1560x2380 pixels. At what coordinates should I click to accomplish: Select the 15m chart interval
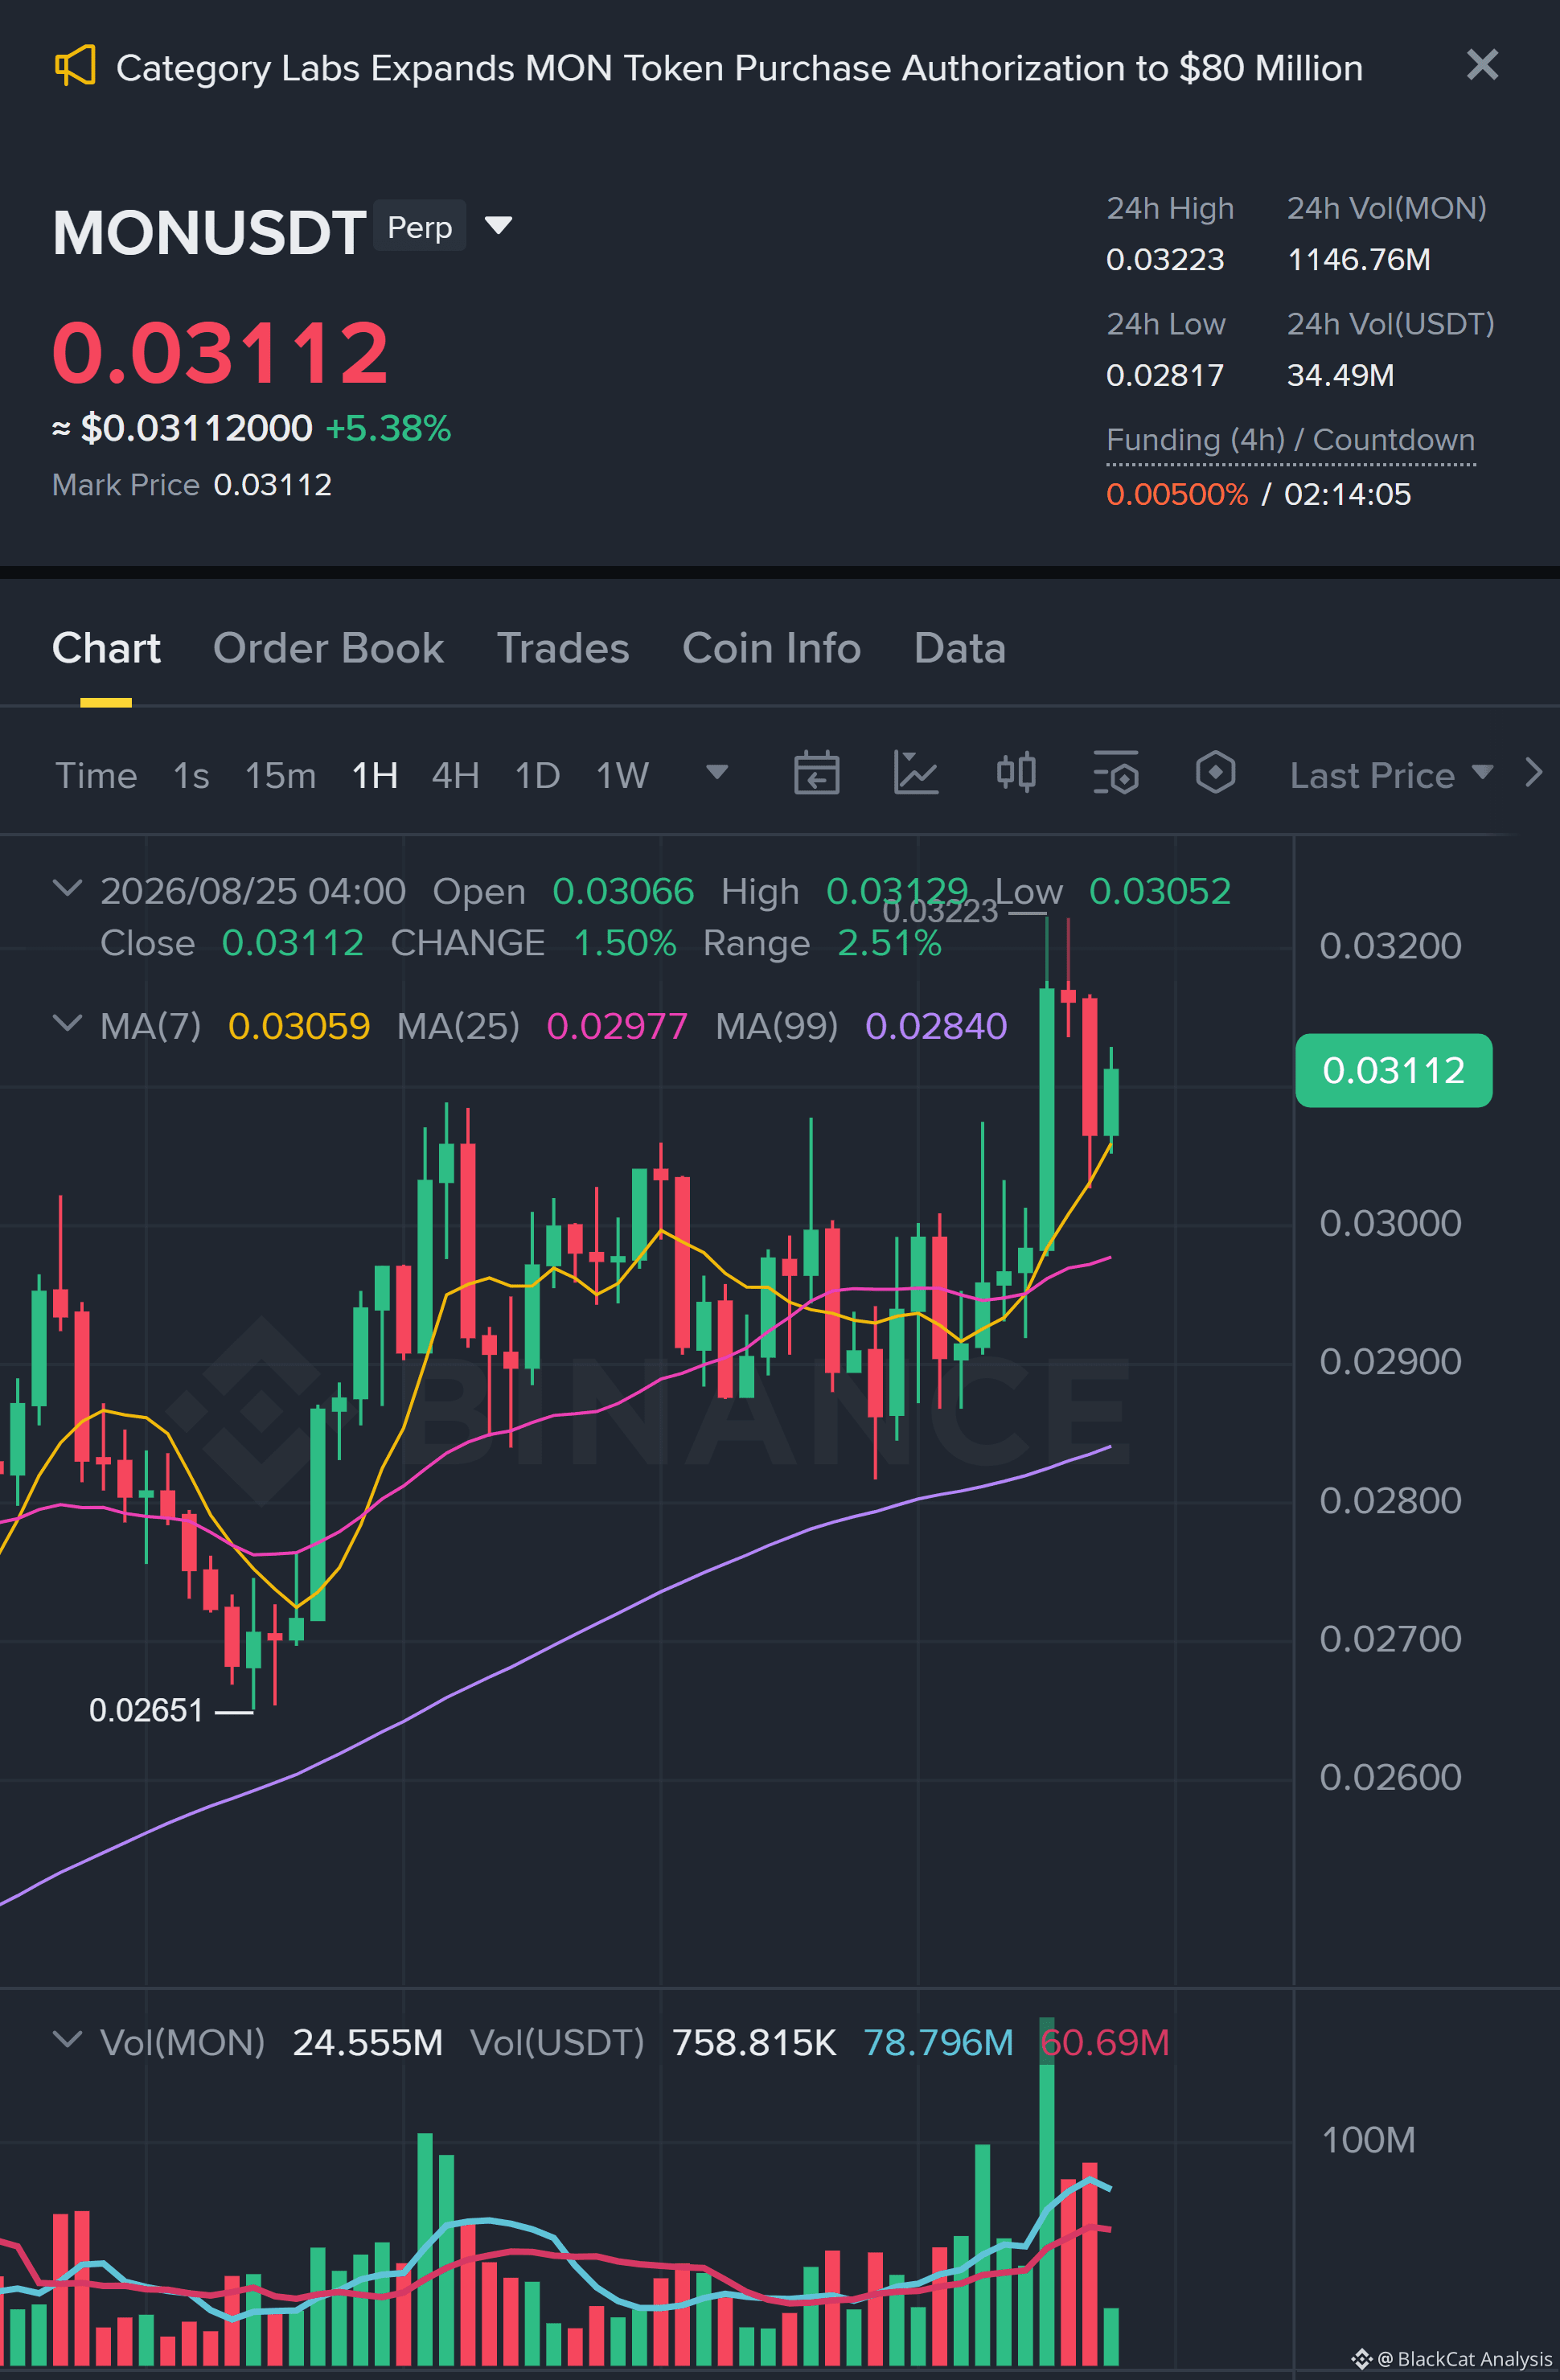[280, 775]
